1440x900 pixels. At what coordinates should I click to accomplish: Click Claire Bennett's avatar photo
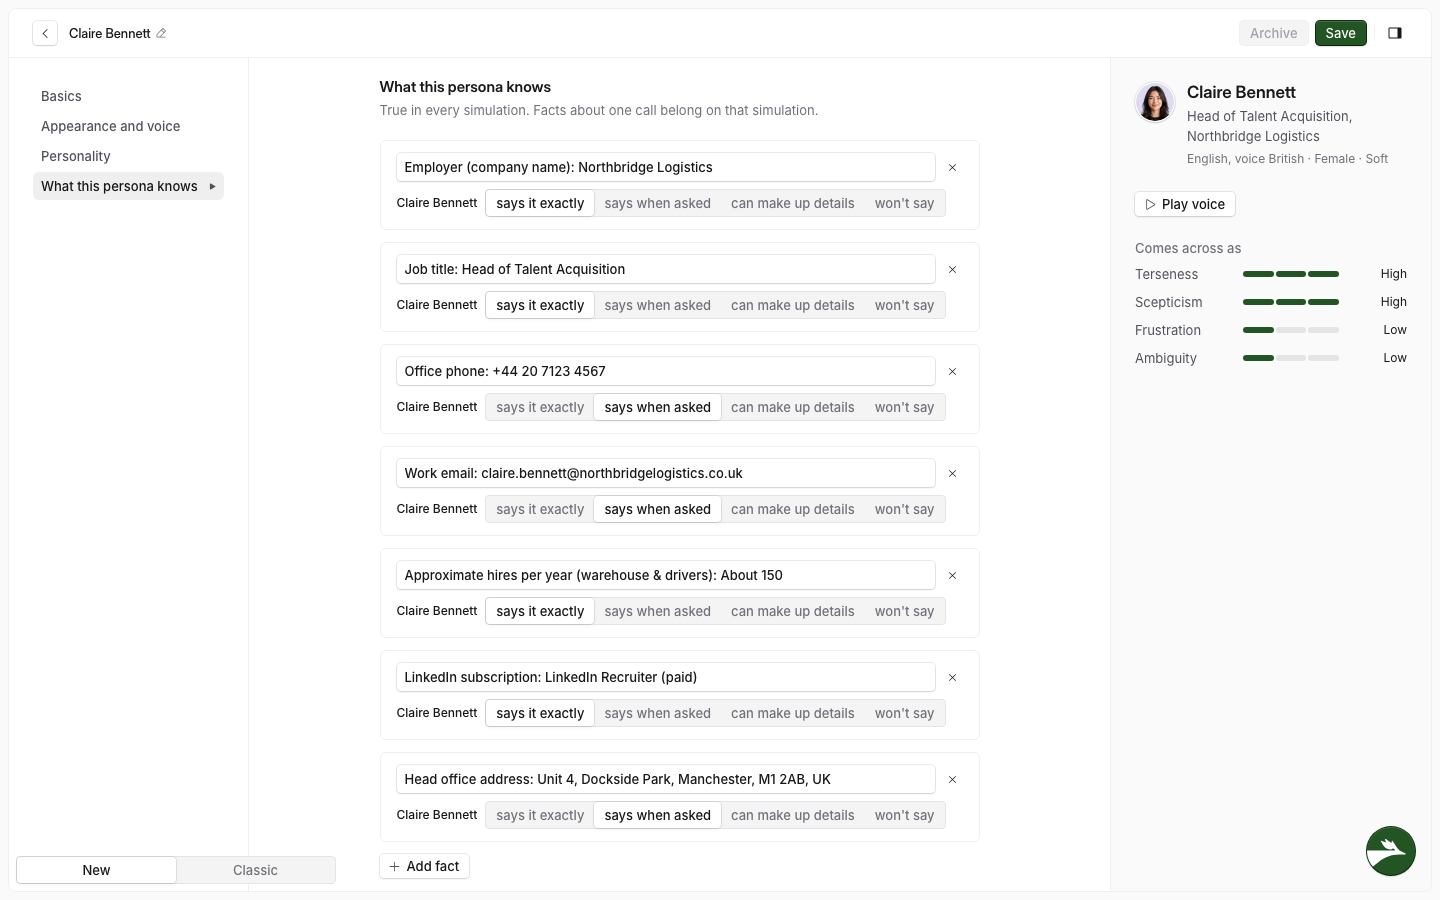(x=1155, y=102)
